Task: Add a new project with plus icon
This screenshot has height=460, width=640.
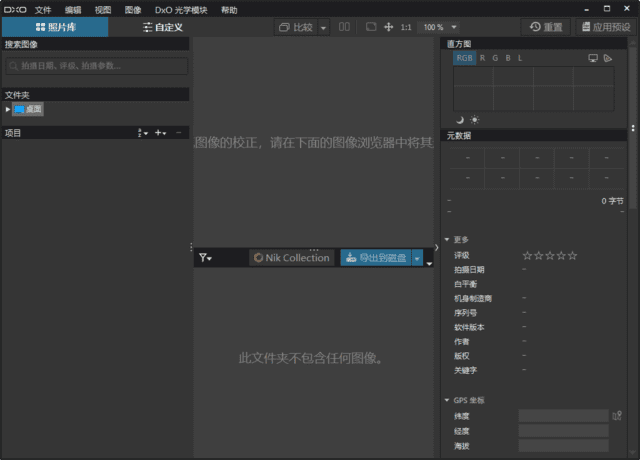Action: coord(159,133)
